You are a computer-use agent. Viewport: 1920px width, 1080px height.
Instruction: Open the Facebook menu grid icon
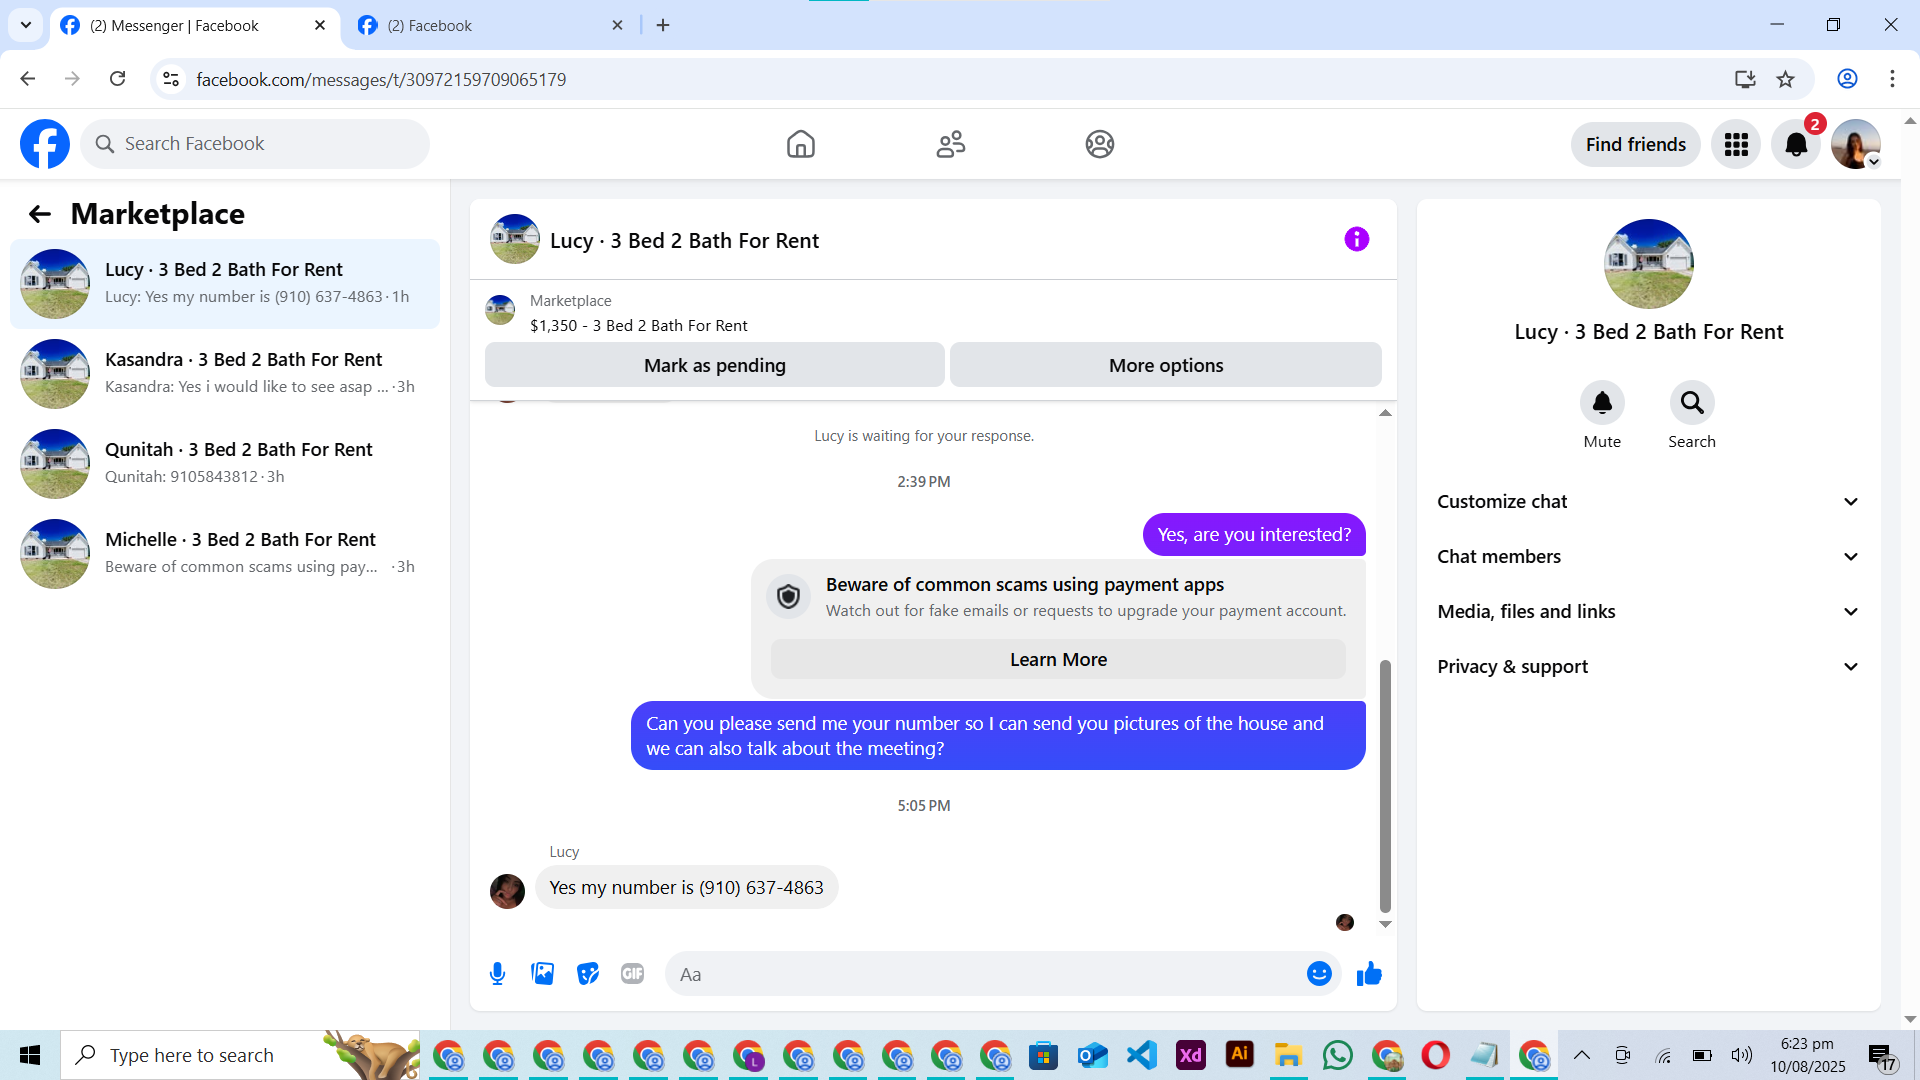(1736, 145)
